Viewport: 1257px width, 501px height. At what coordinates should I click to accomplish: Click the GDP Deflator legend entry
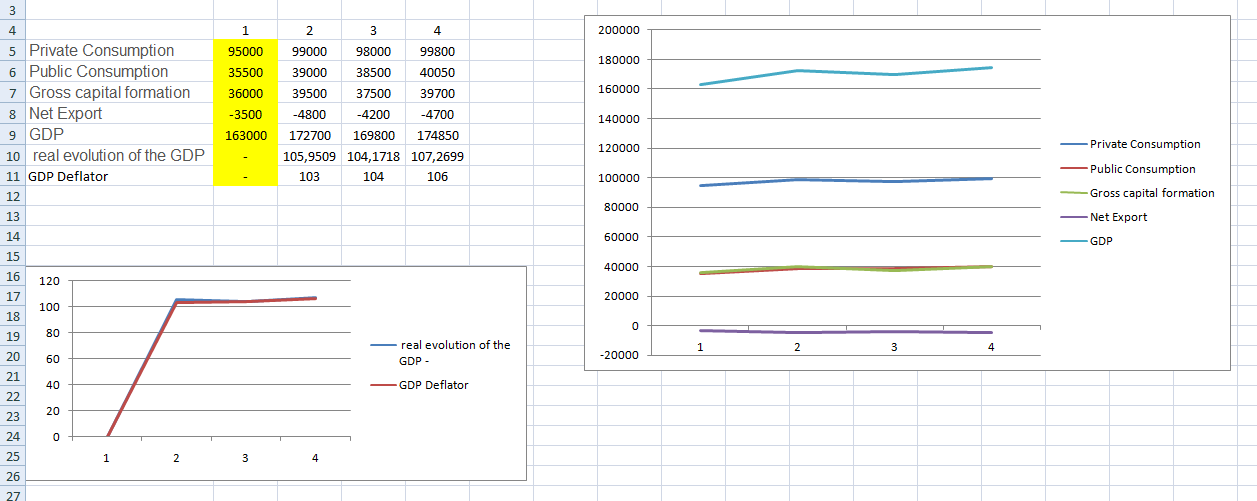[x=432, y=385]
